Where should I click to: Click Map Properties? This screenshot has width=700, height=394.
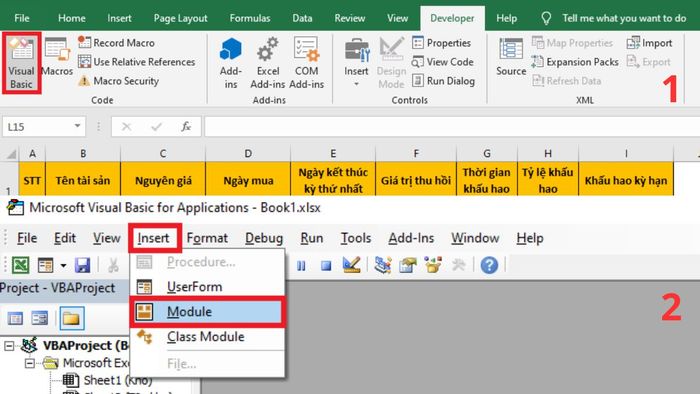point(572,43)
